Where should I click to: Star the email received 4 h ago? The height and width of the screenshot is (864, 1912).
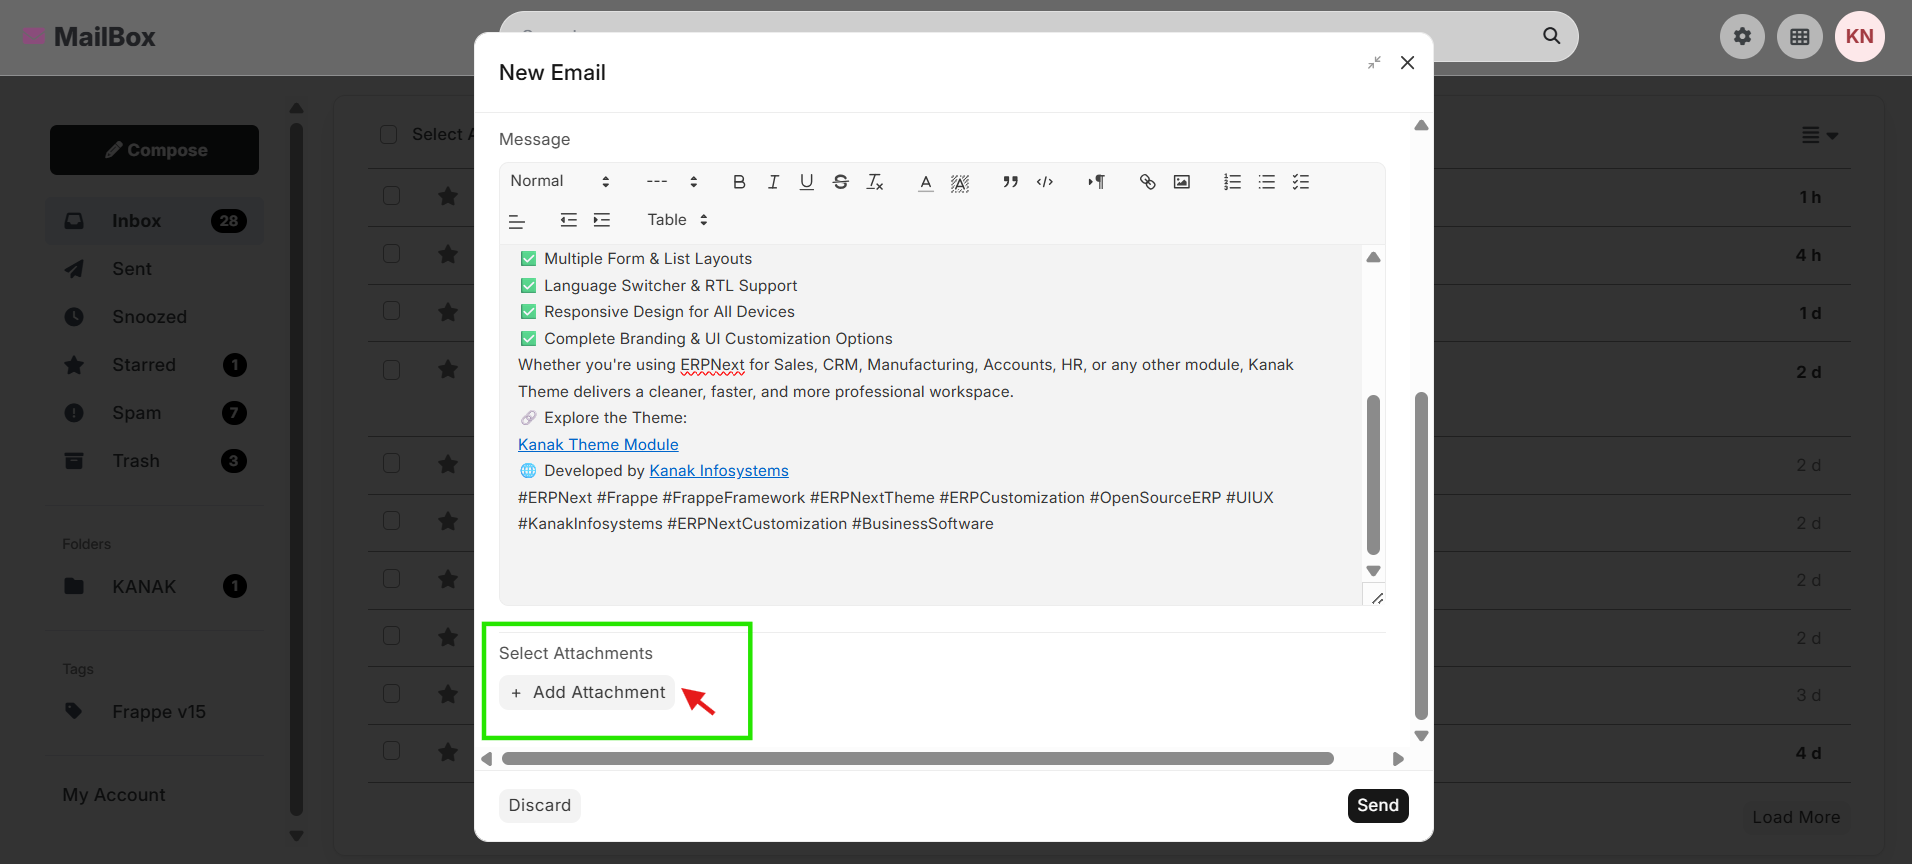[448, 254]
